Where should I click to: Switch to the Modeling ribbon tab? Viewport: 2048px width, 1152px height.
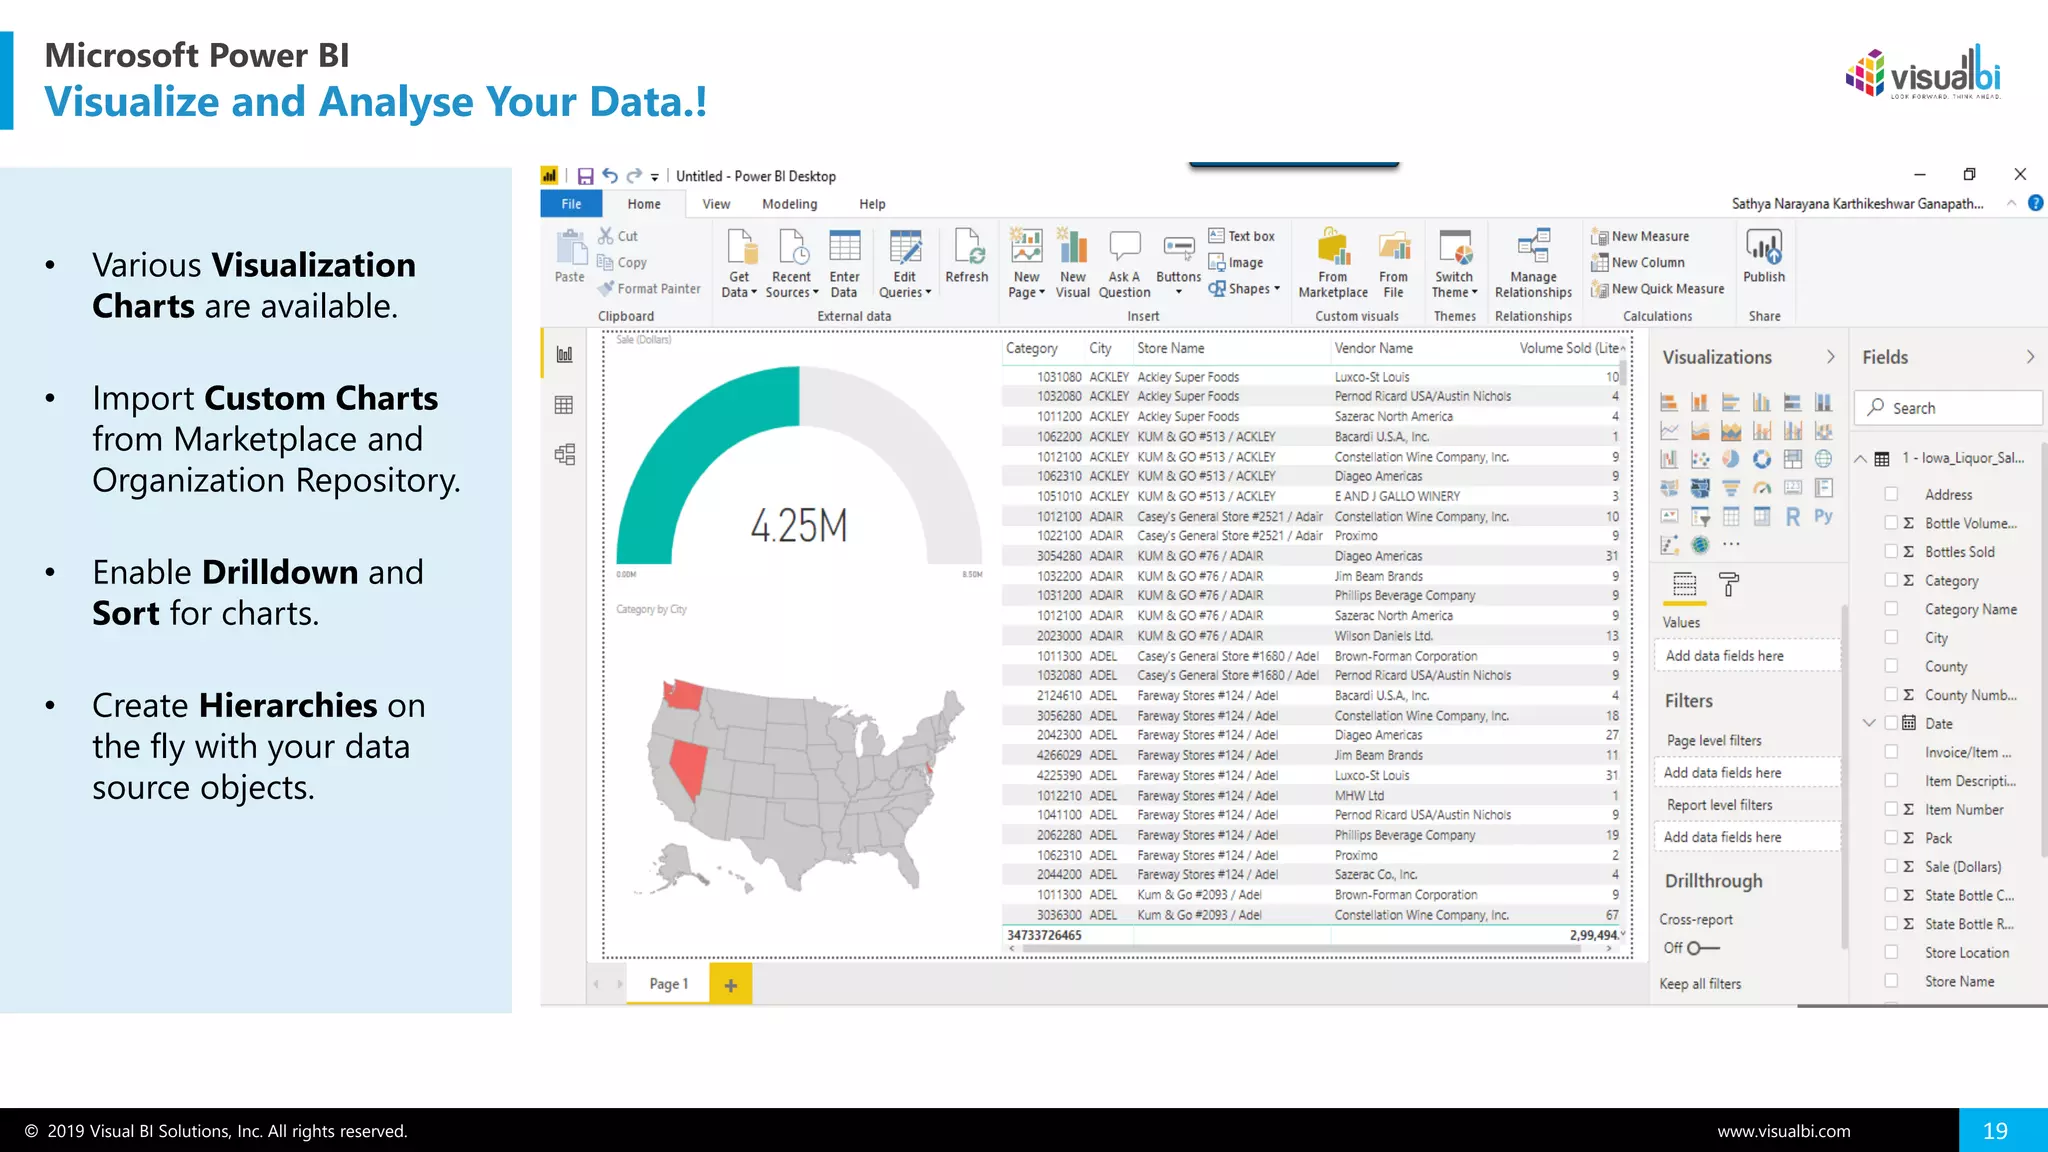[x=790, y=204]
